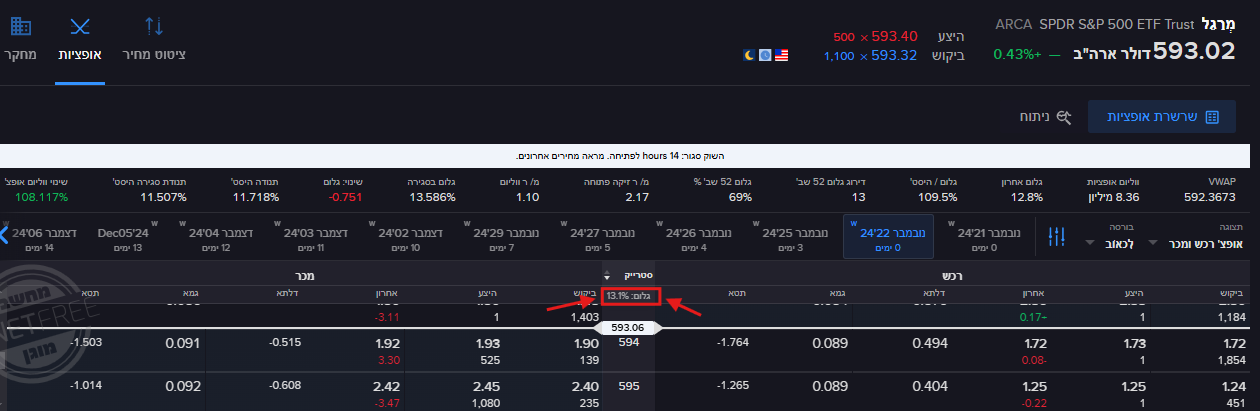
Task: Click call delta 0.404 in 595 row
Action: click(x=930, y=386)
